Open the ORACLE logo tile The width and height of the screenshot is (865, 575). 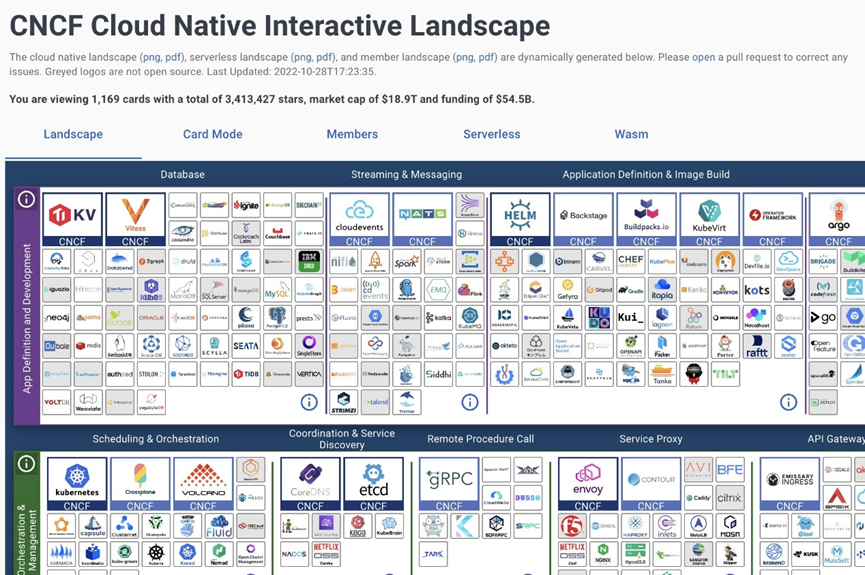tap(151, 318)
